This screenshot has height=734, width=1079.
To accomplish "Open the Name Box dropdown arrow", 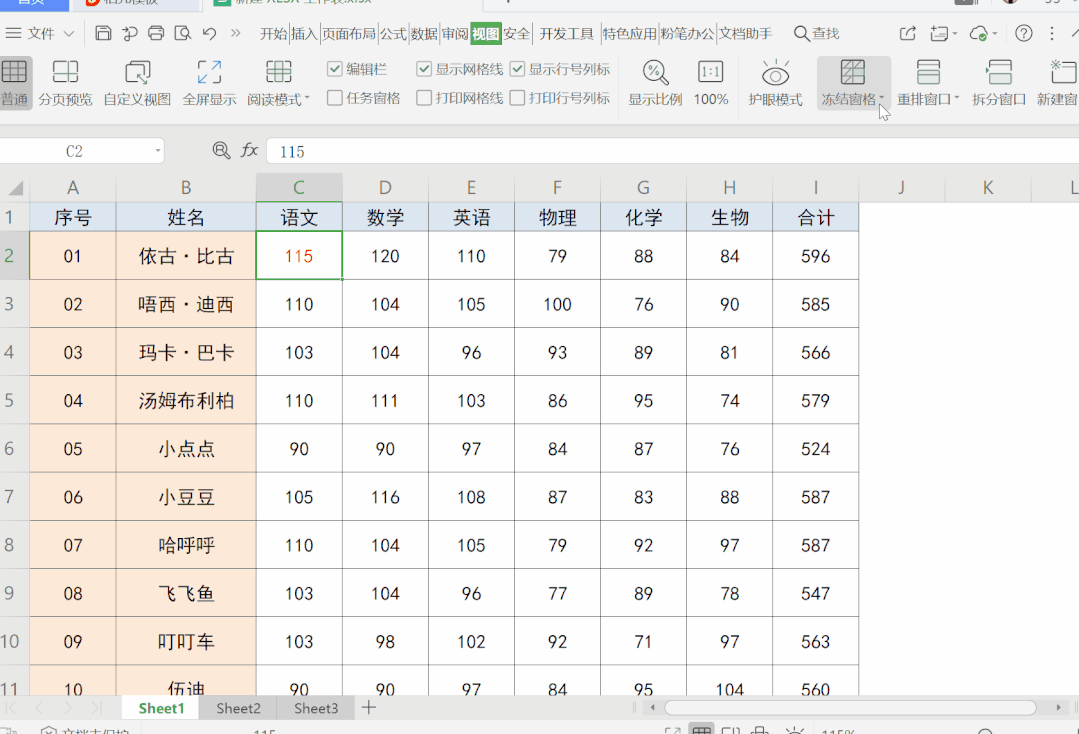I will coord(158,151).
